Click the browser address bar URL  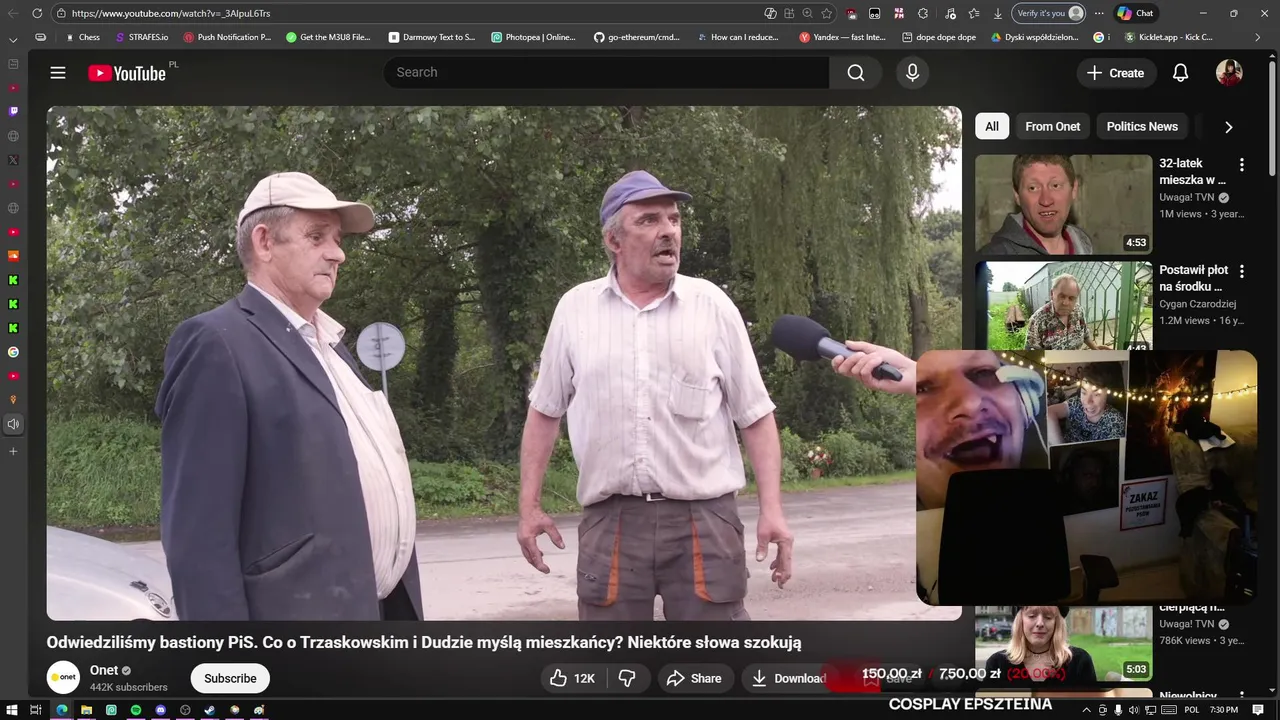click(x=171, y=13)
